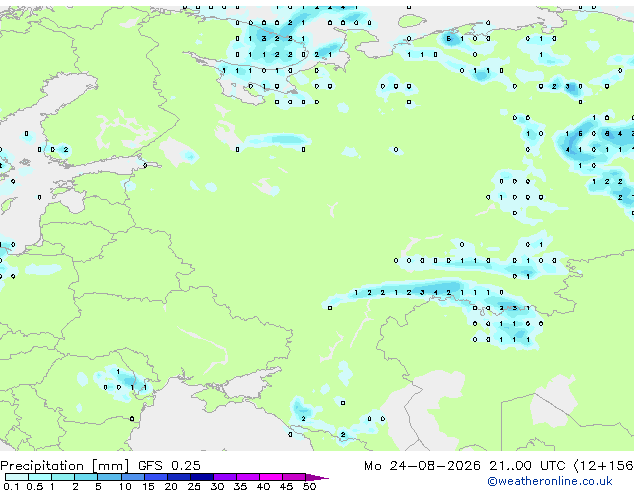Image resolution: width=634 pixels, height=490 pixels.
Task: Pick the legend swatch between 5 and 10
Action: pyautogui.click(x=109, y=477)
